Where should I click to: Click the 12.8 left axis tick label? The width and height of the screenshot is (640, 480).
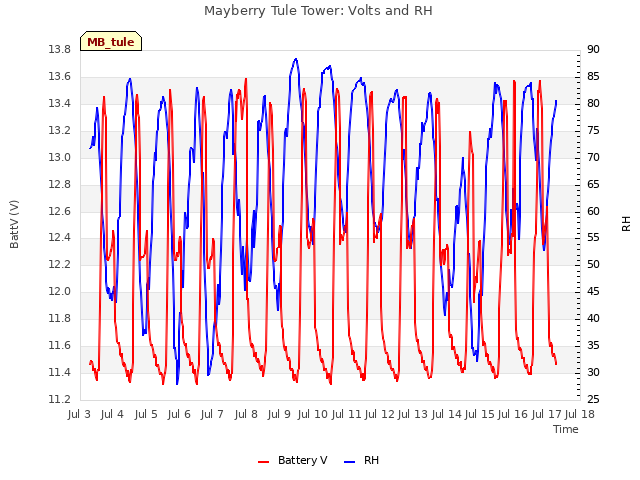coord(60,184)
